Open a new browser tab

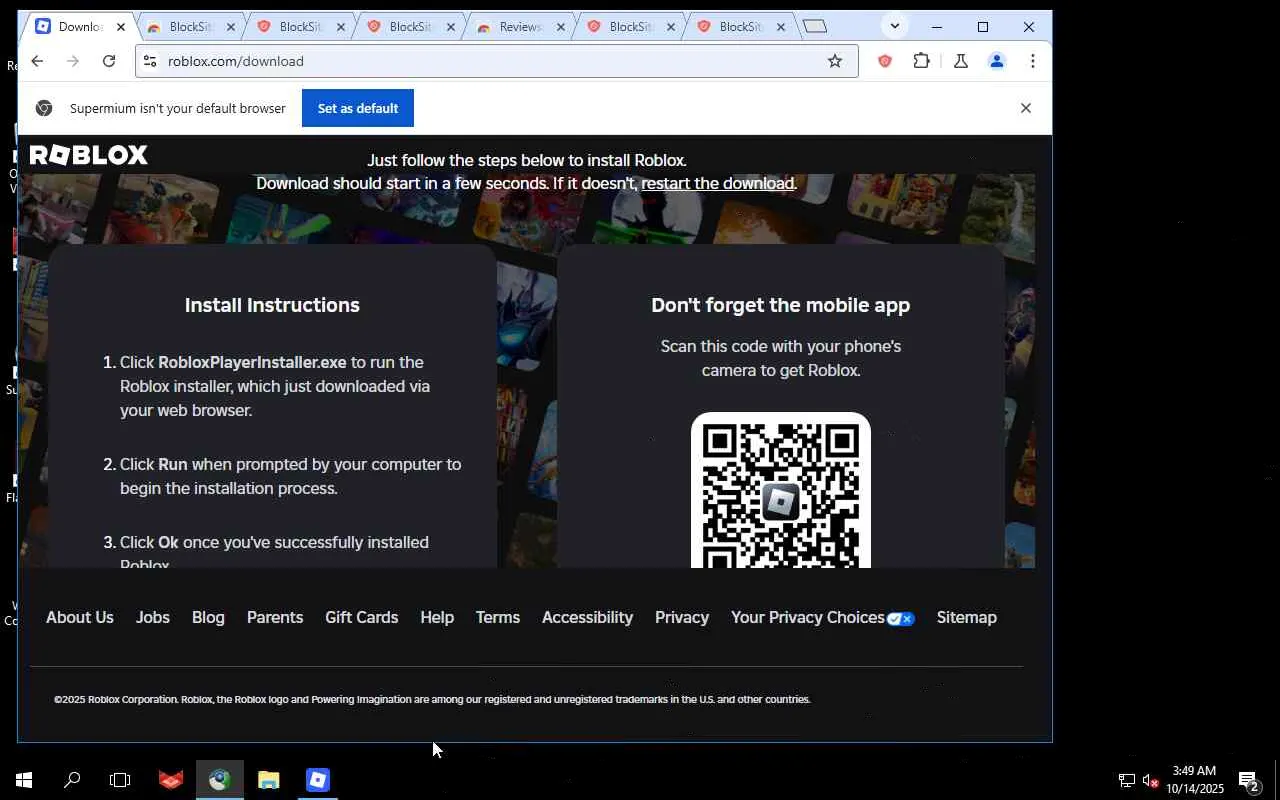815,27
